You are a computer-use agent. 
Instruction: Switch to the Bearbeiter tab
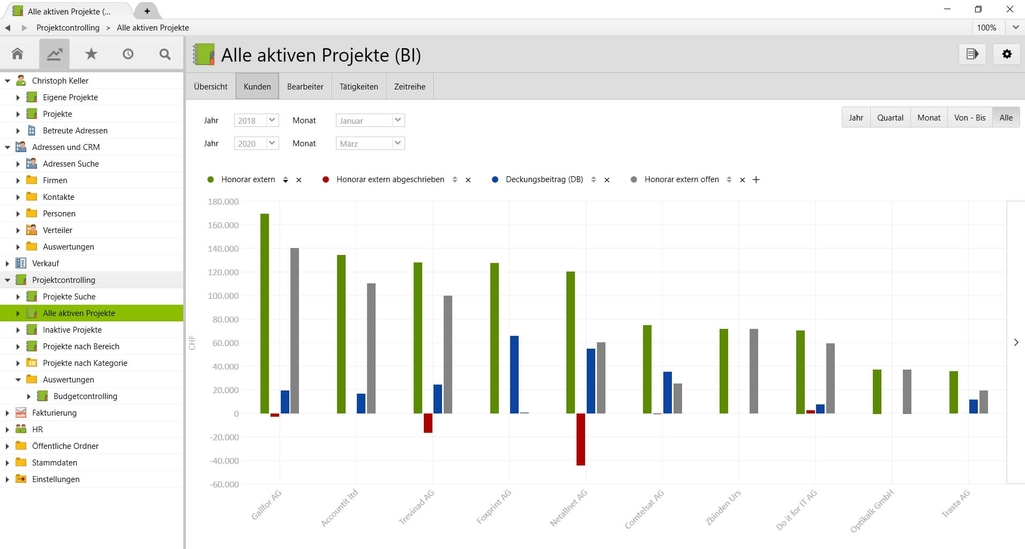[305, 87]
